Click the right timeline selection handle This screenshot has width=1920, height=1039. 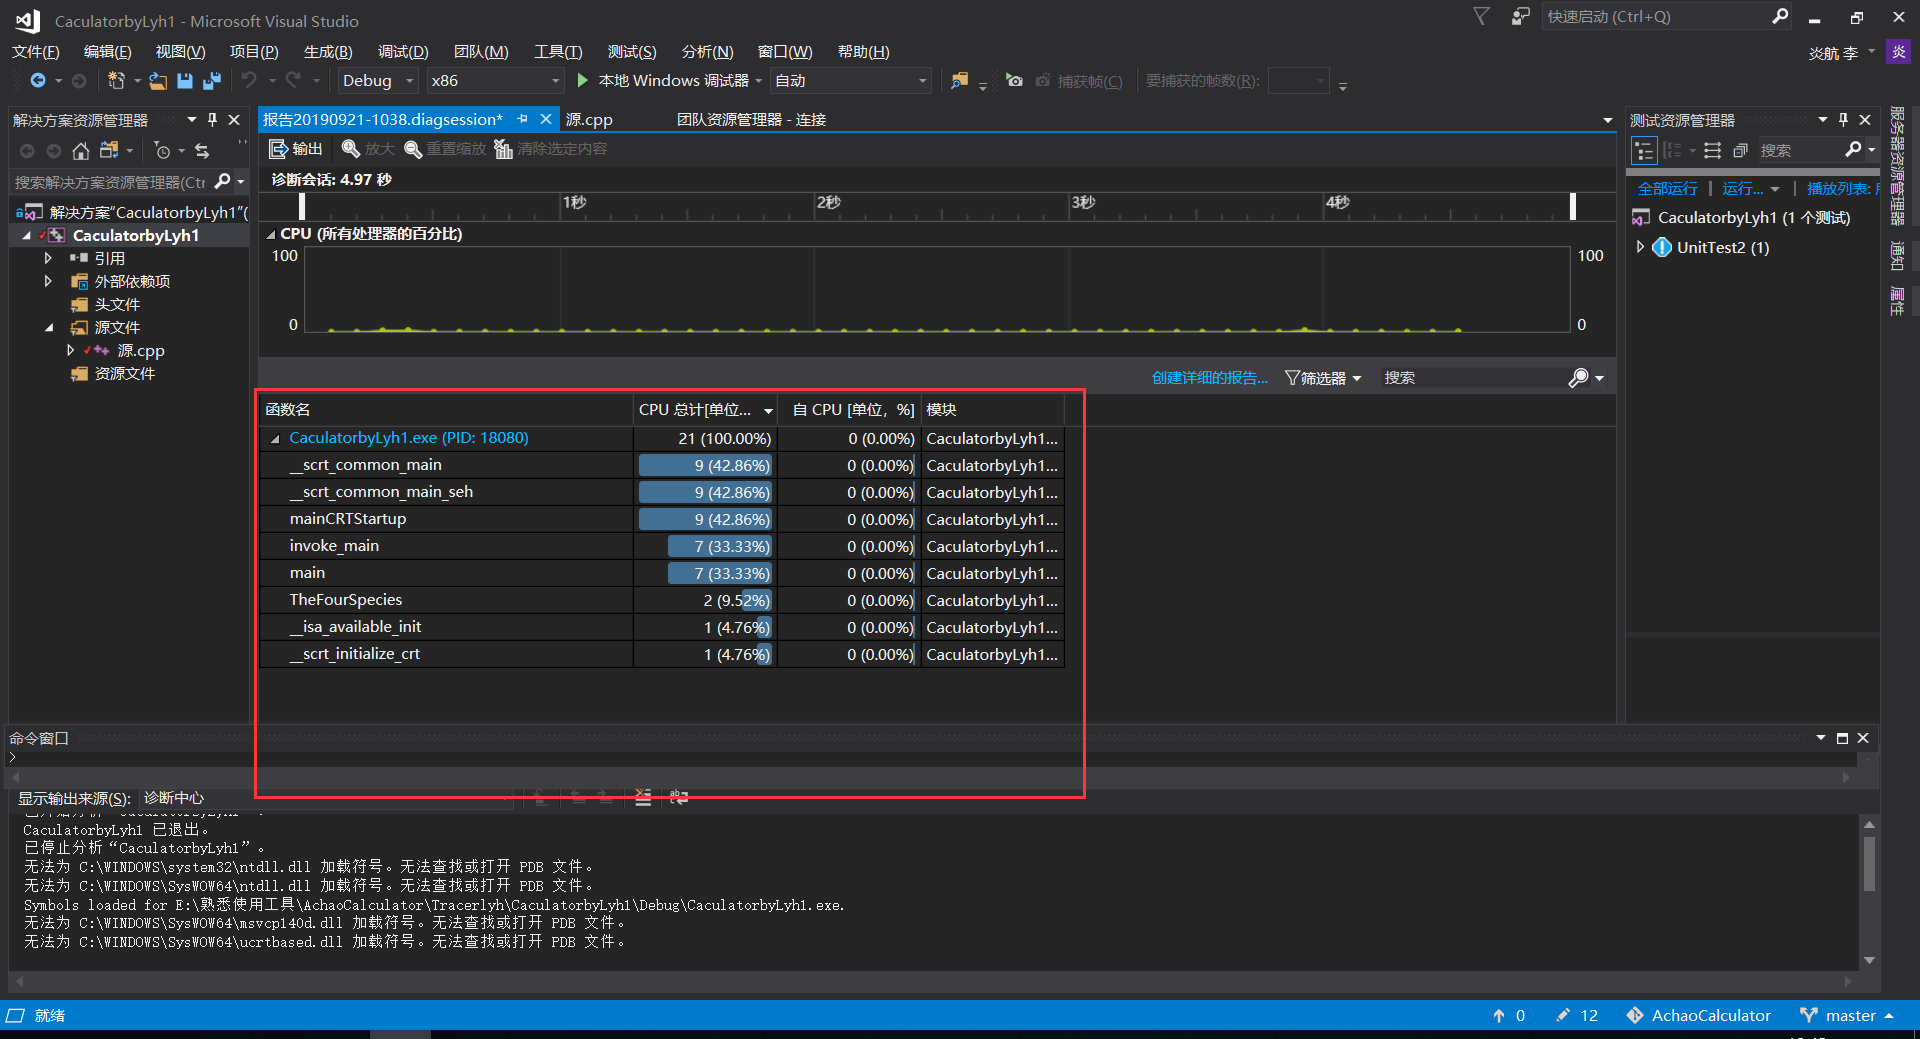tap(1573, 206)
